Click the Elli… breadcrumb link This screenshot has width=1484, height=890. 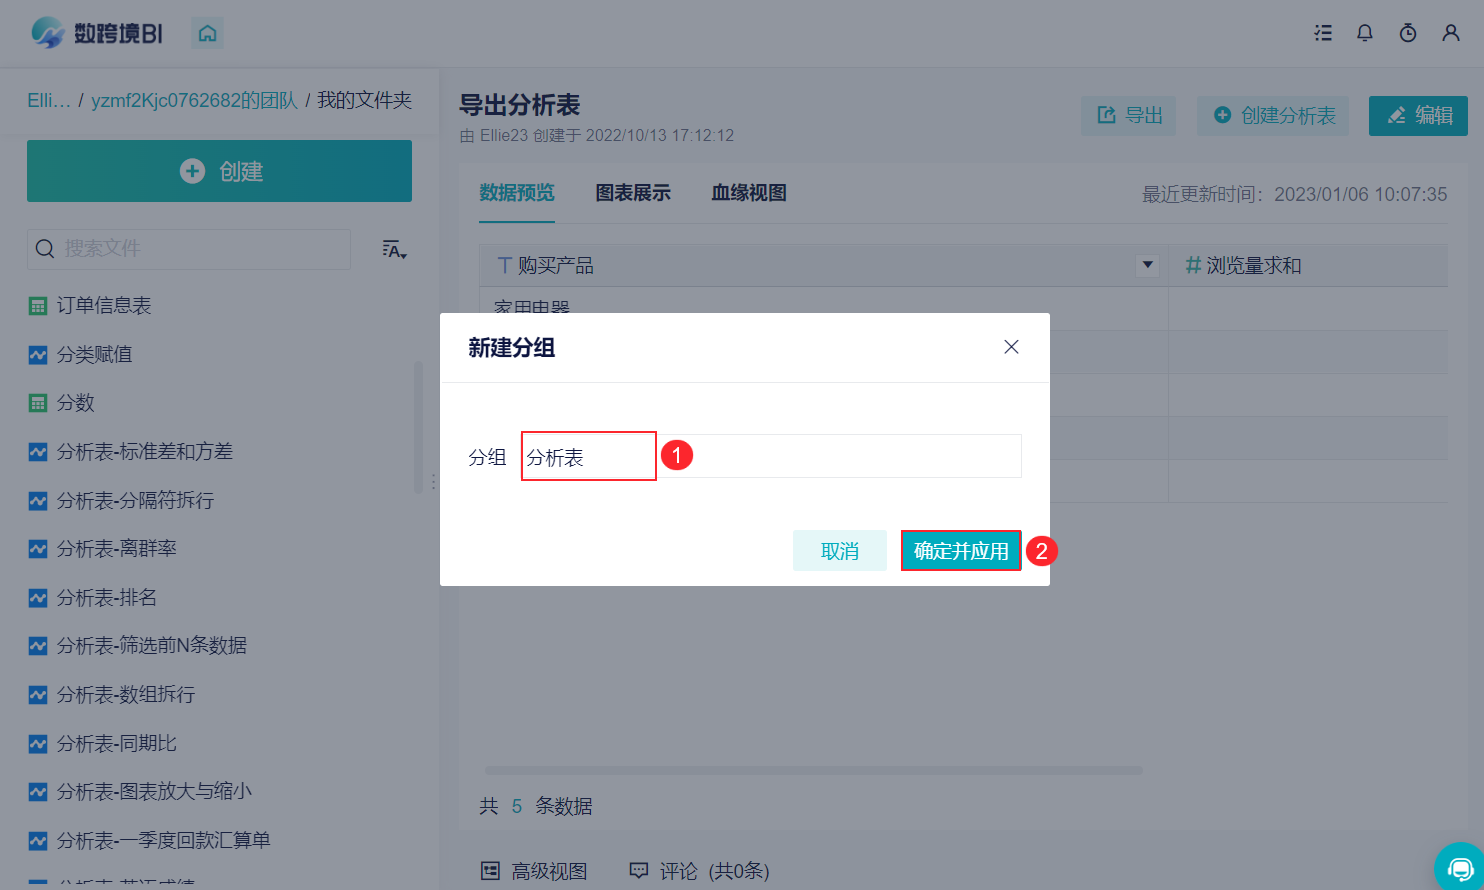tap(49, 101)
